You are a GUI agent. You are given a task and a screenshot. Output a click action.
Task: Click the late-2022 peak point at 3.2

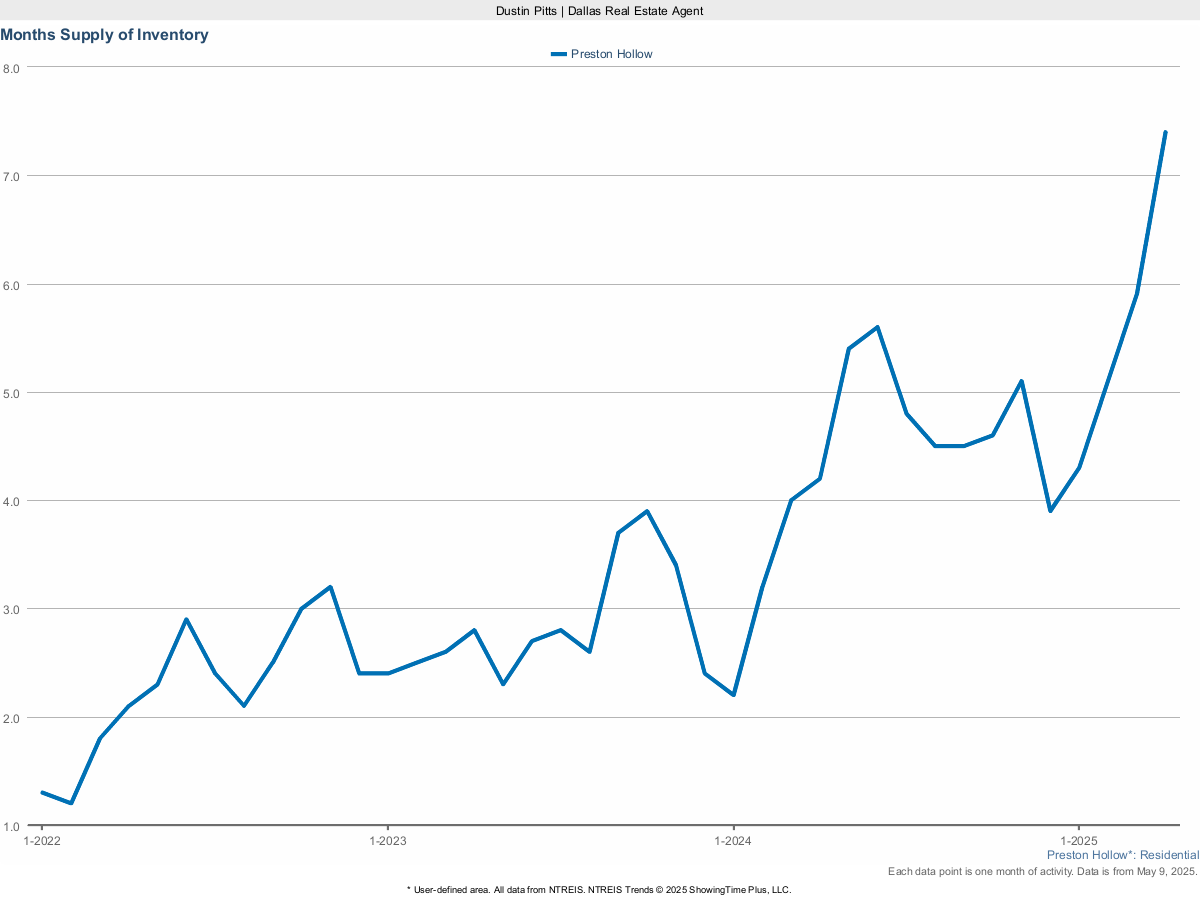pyautogui.click(x=330, y=587)
